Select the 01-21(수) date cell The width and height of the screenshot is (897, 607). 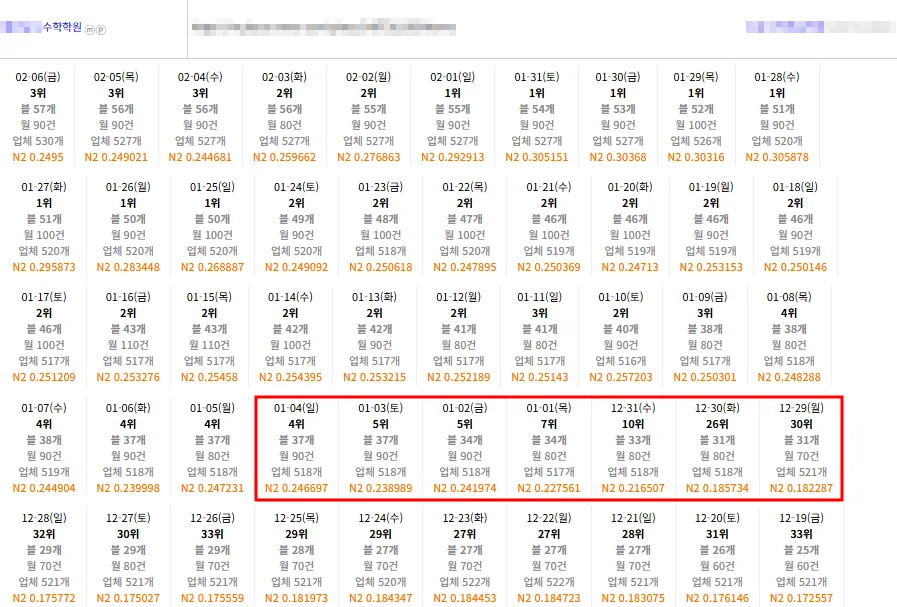pos(549,187)
